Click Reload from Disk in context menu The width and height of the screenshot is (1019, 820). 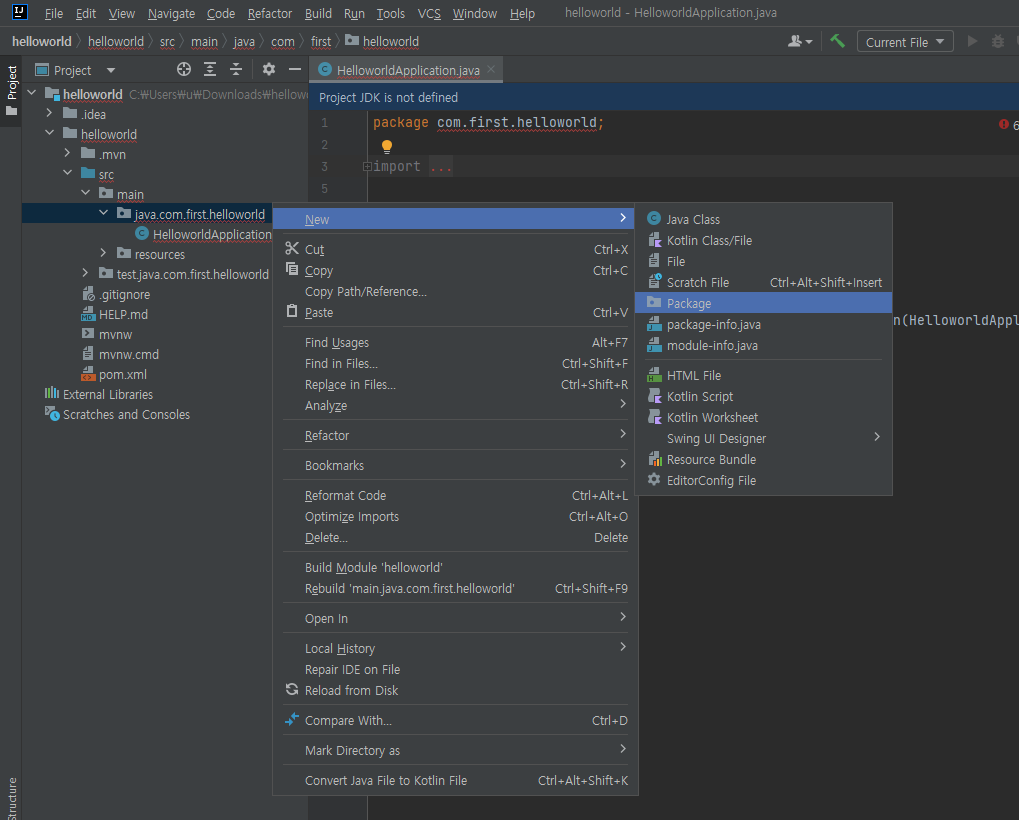tap(456, 691)
